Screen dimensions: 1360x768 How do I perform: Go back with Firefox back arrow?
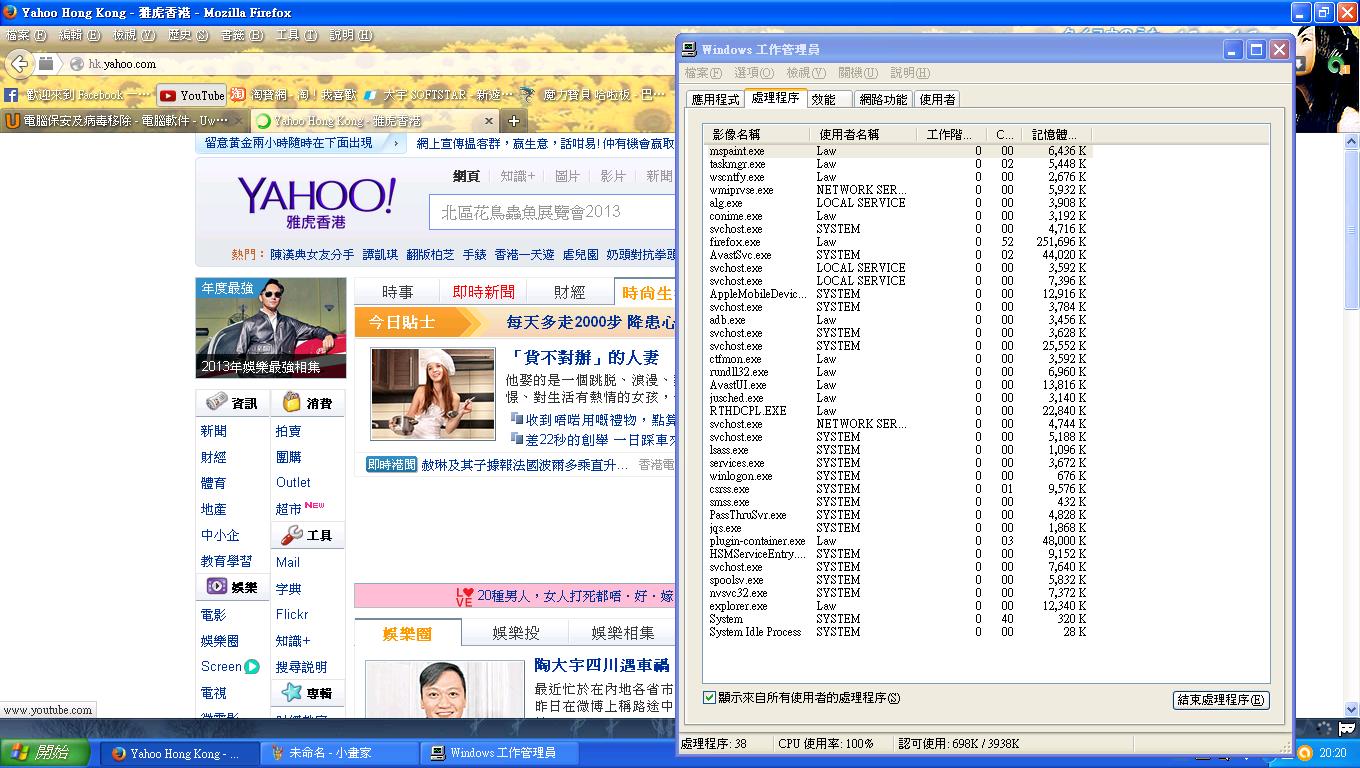tap(19, 64)
